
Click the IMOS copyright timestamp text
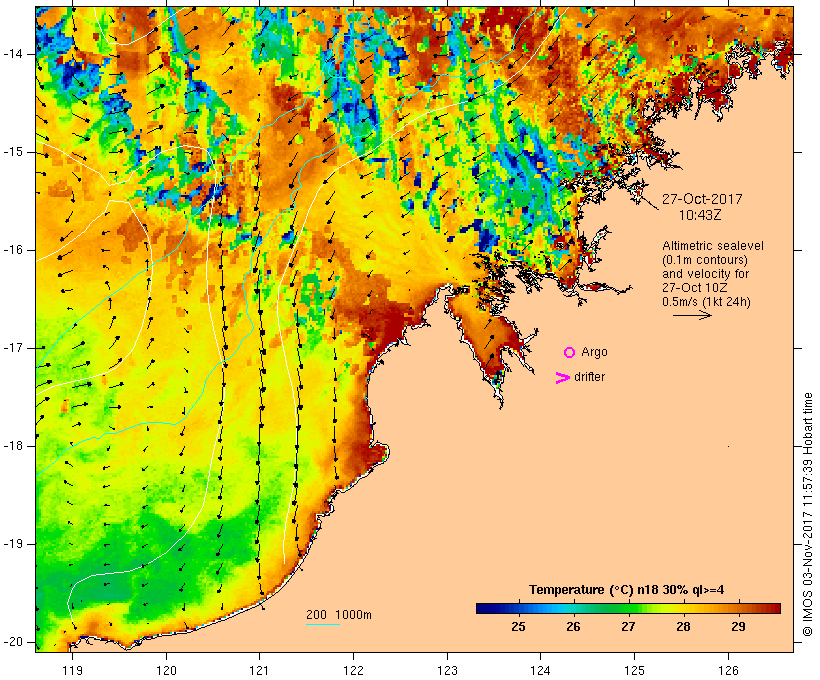[808, 515]
